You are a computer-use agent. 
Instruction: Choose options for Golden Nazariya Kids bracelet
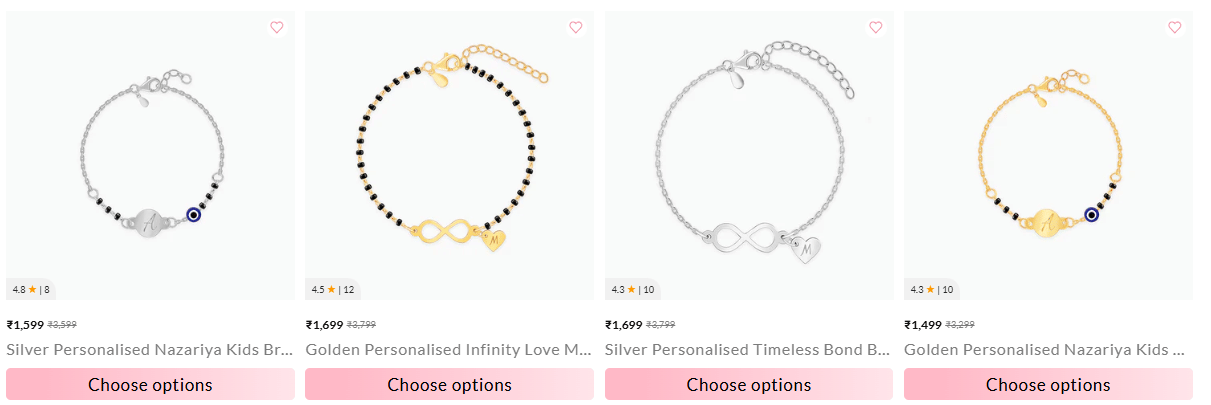[x=1048, y=385]
